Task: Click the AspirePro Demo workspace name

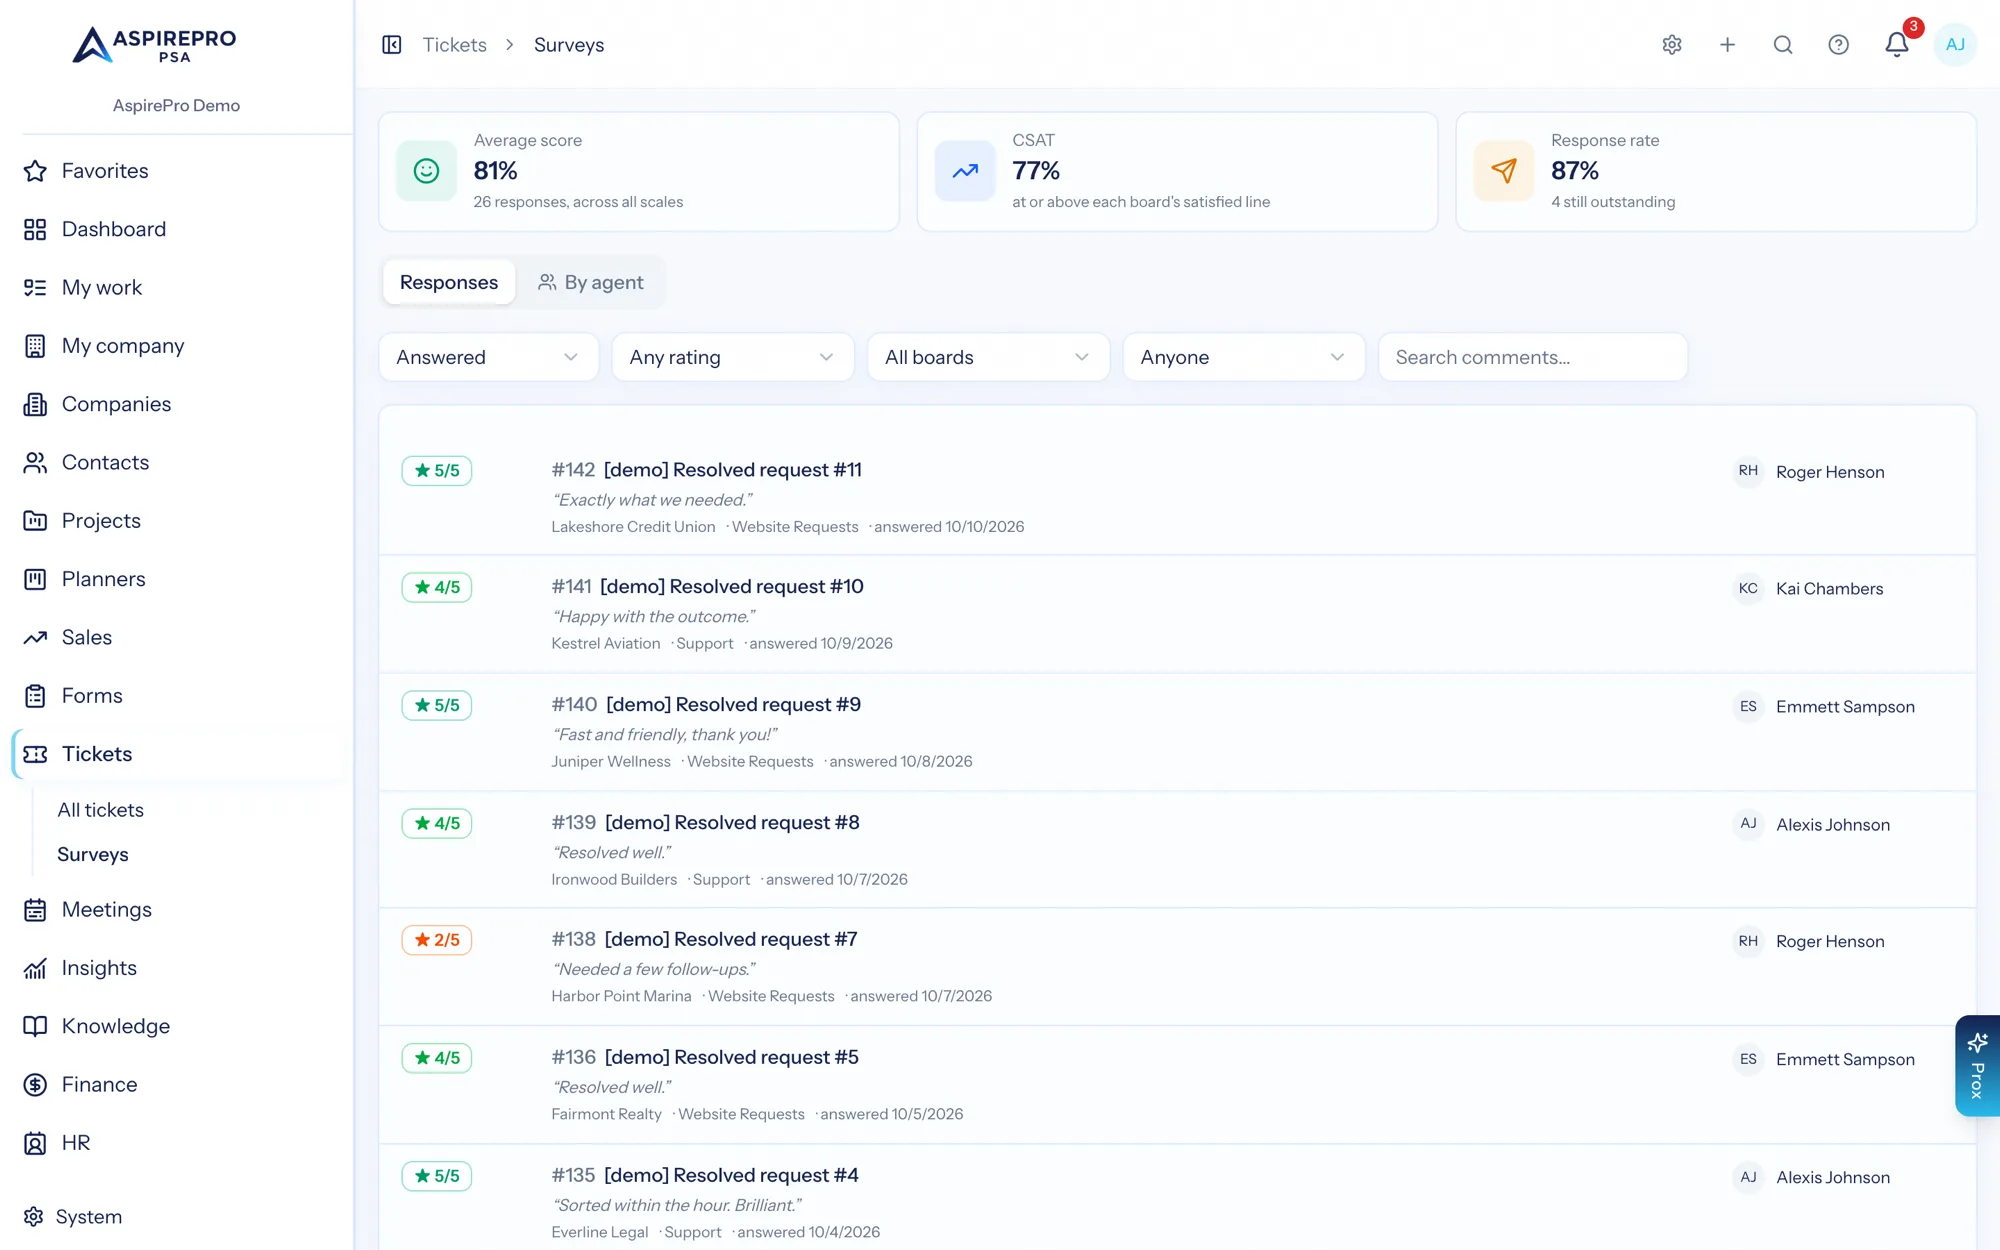Action: [x=176, y=106]
